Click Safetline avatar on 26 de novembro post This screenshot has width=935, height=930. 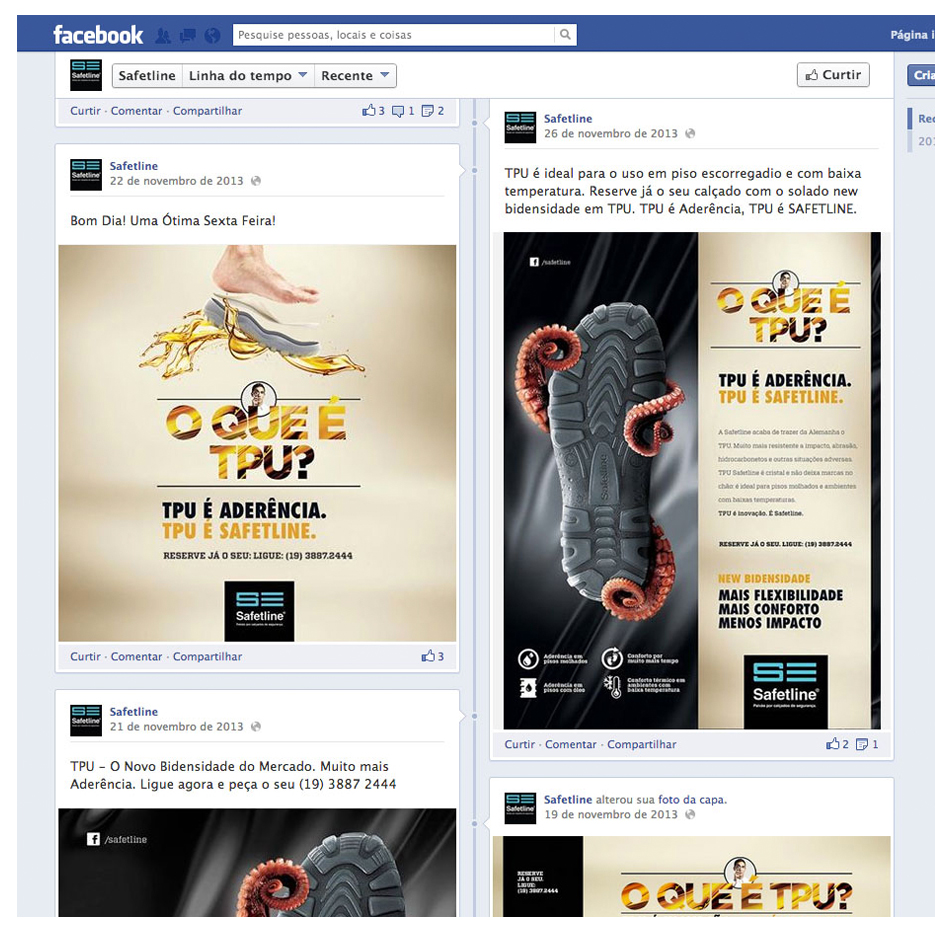click(x=520, y=127)
